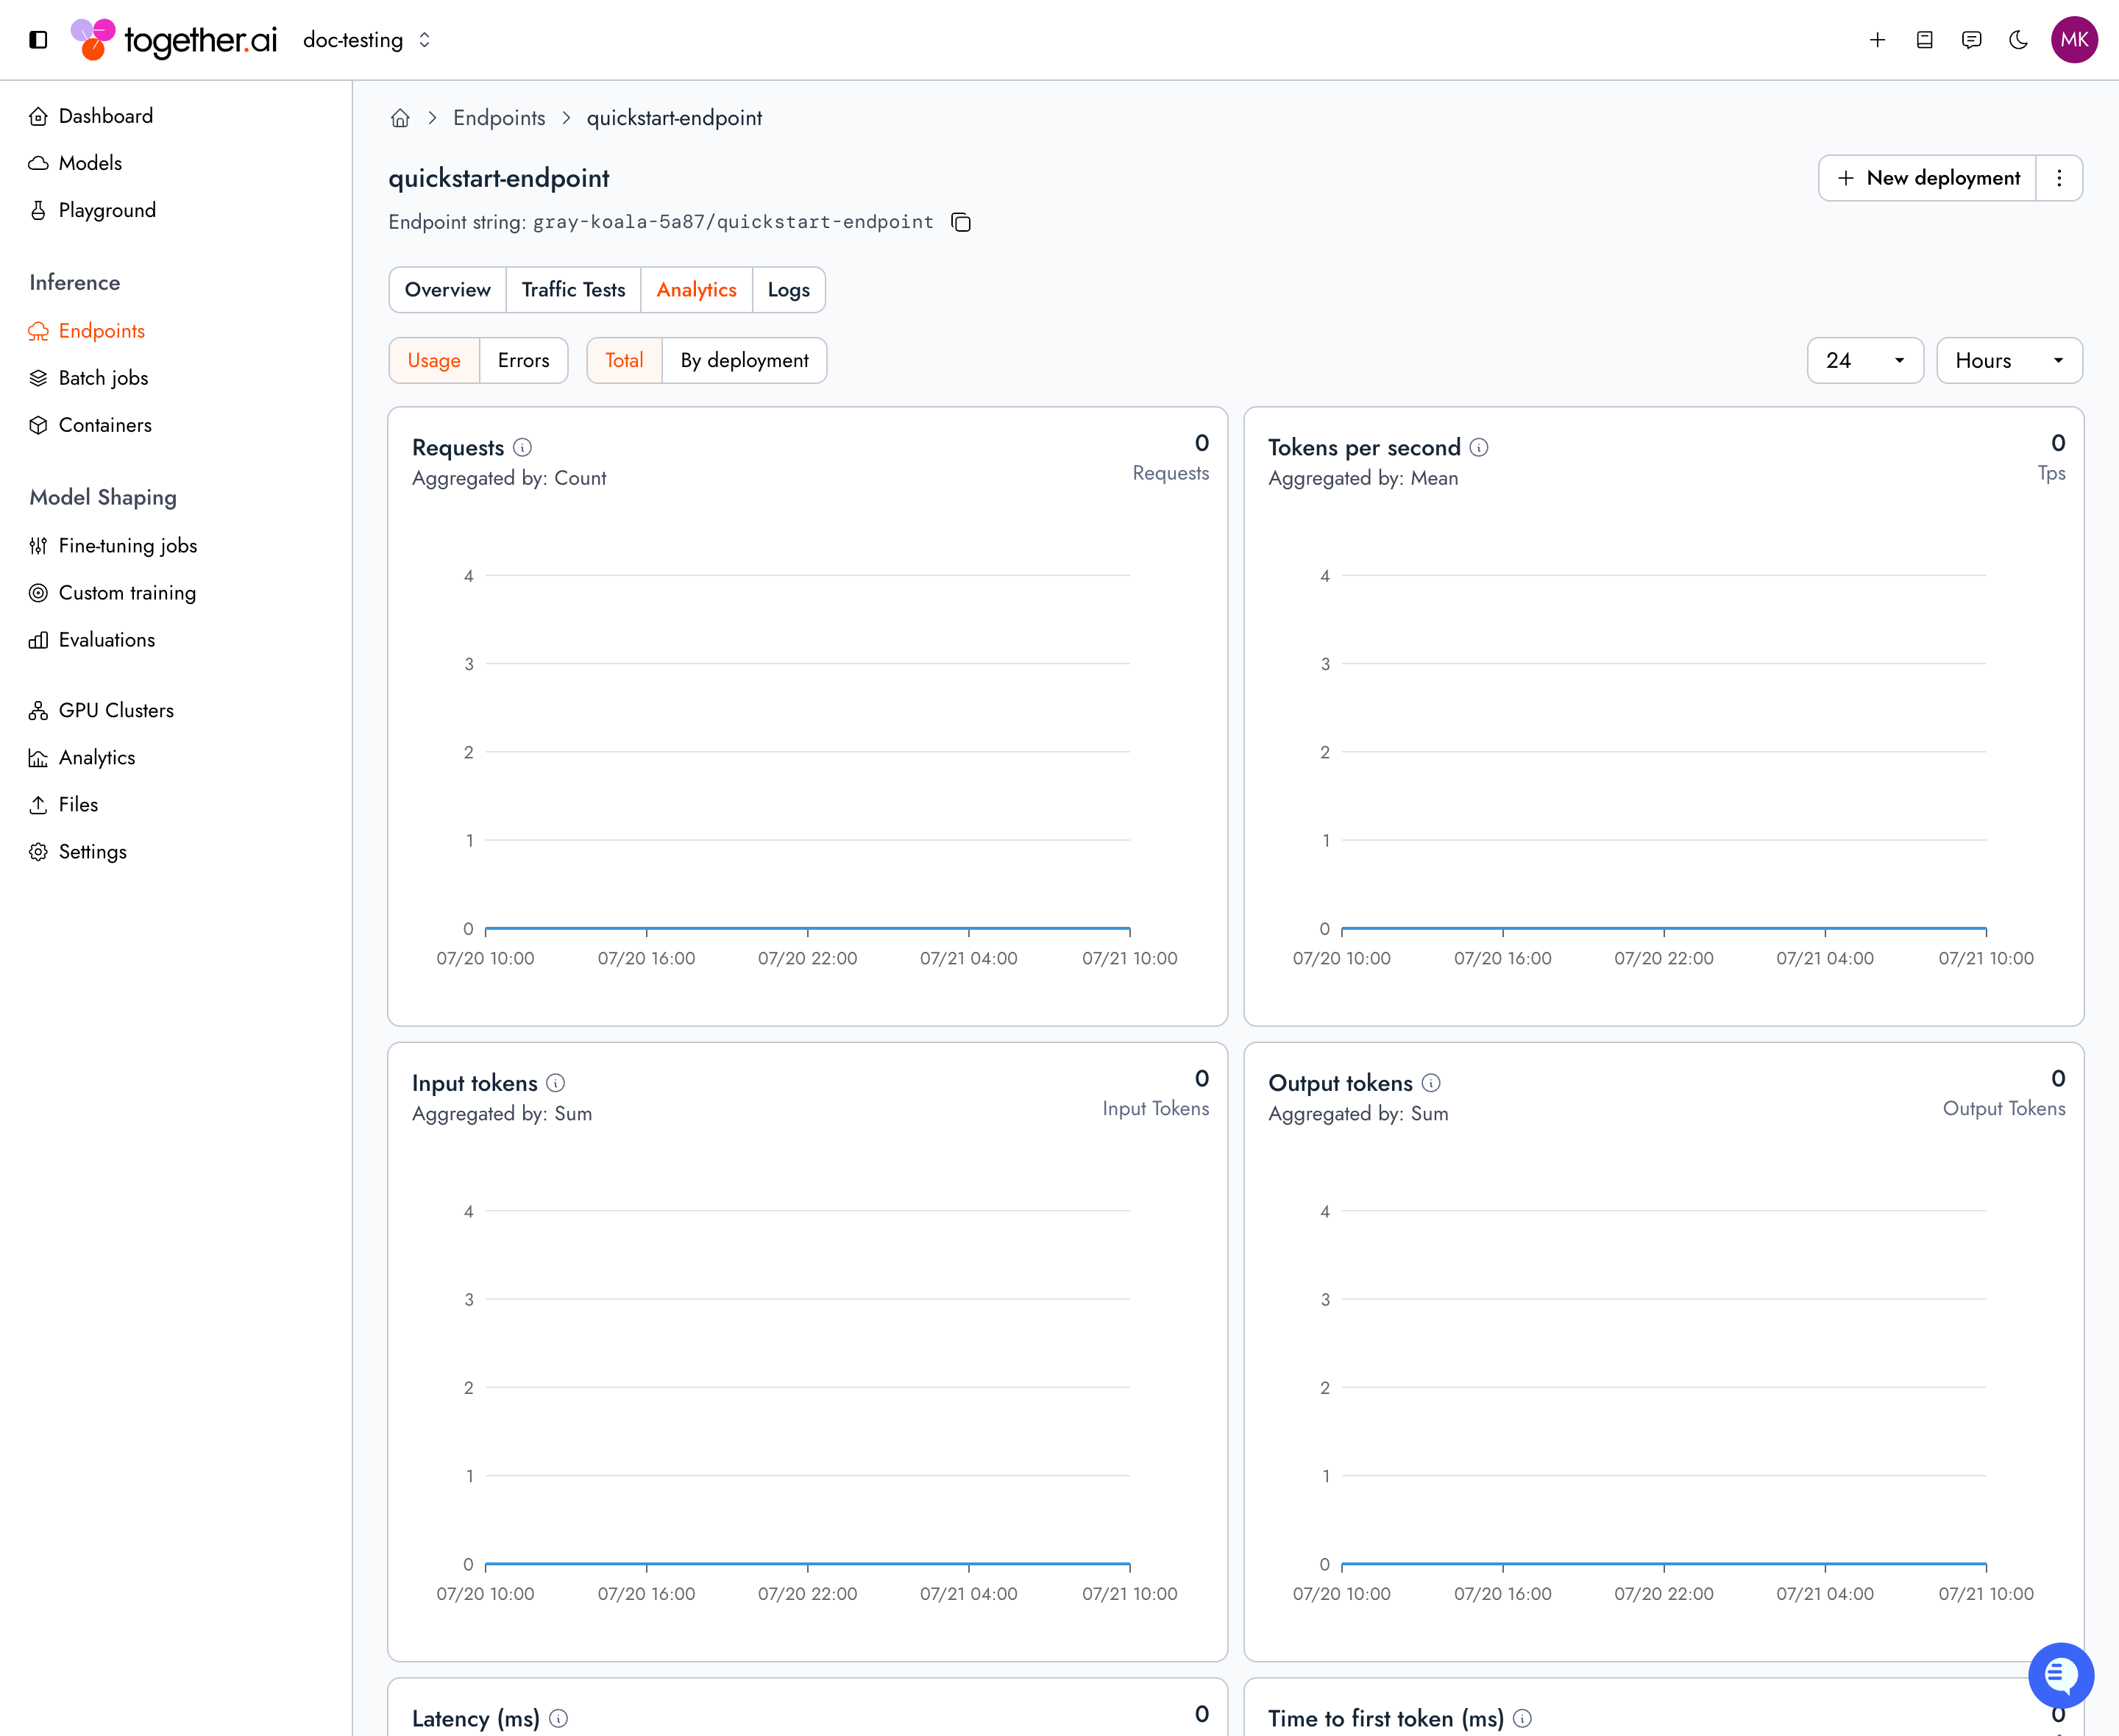Screen dimensions: 2119x1736
Task: Open the doc-testing project switcher
Action: [x=366, y=40]
